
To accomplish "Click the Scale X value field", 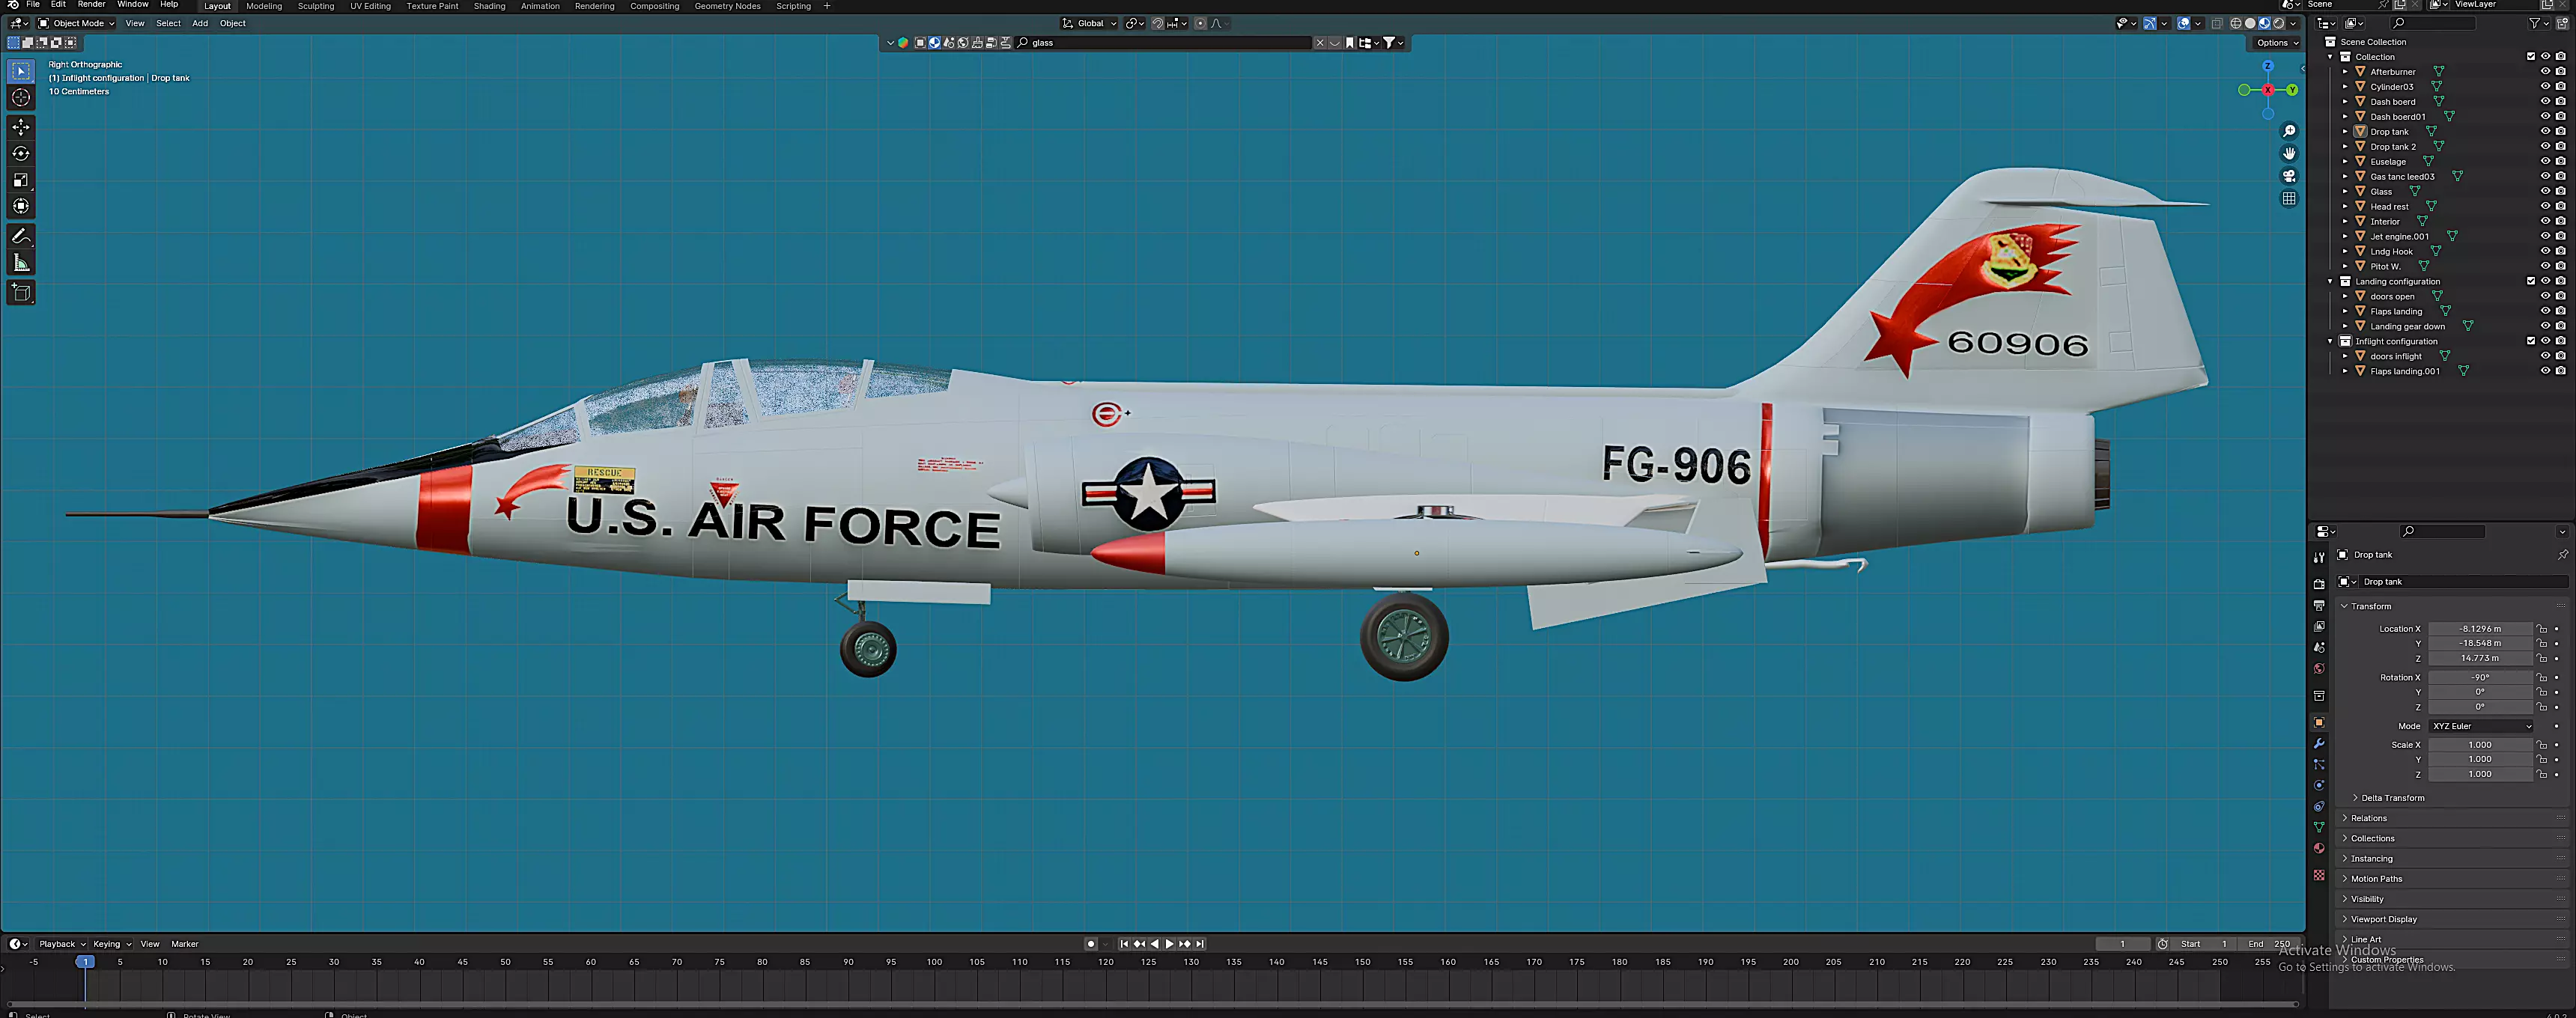I will pos(2481,745).
